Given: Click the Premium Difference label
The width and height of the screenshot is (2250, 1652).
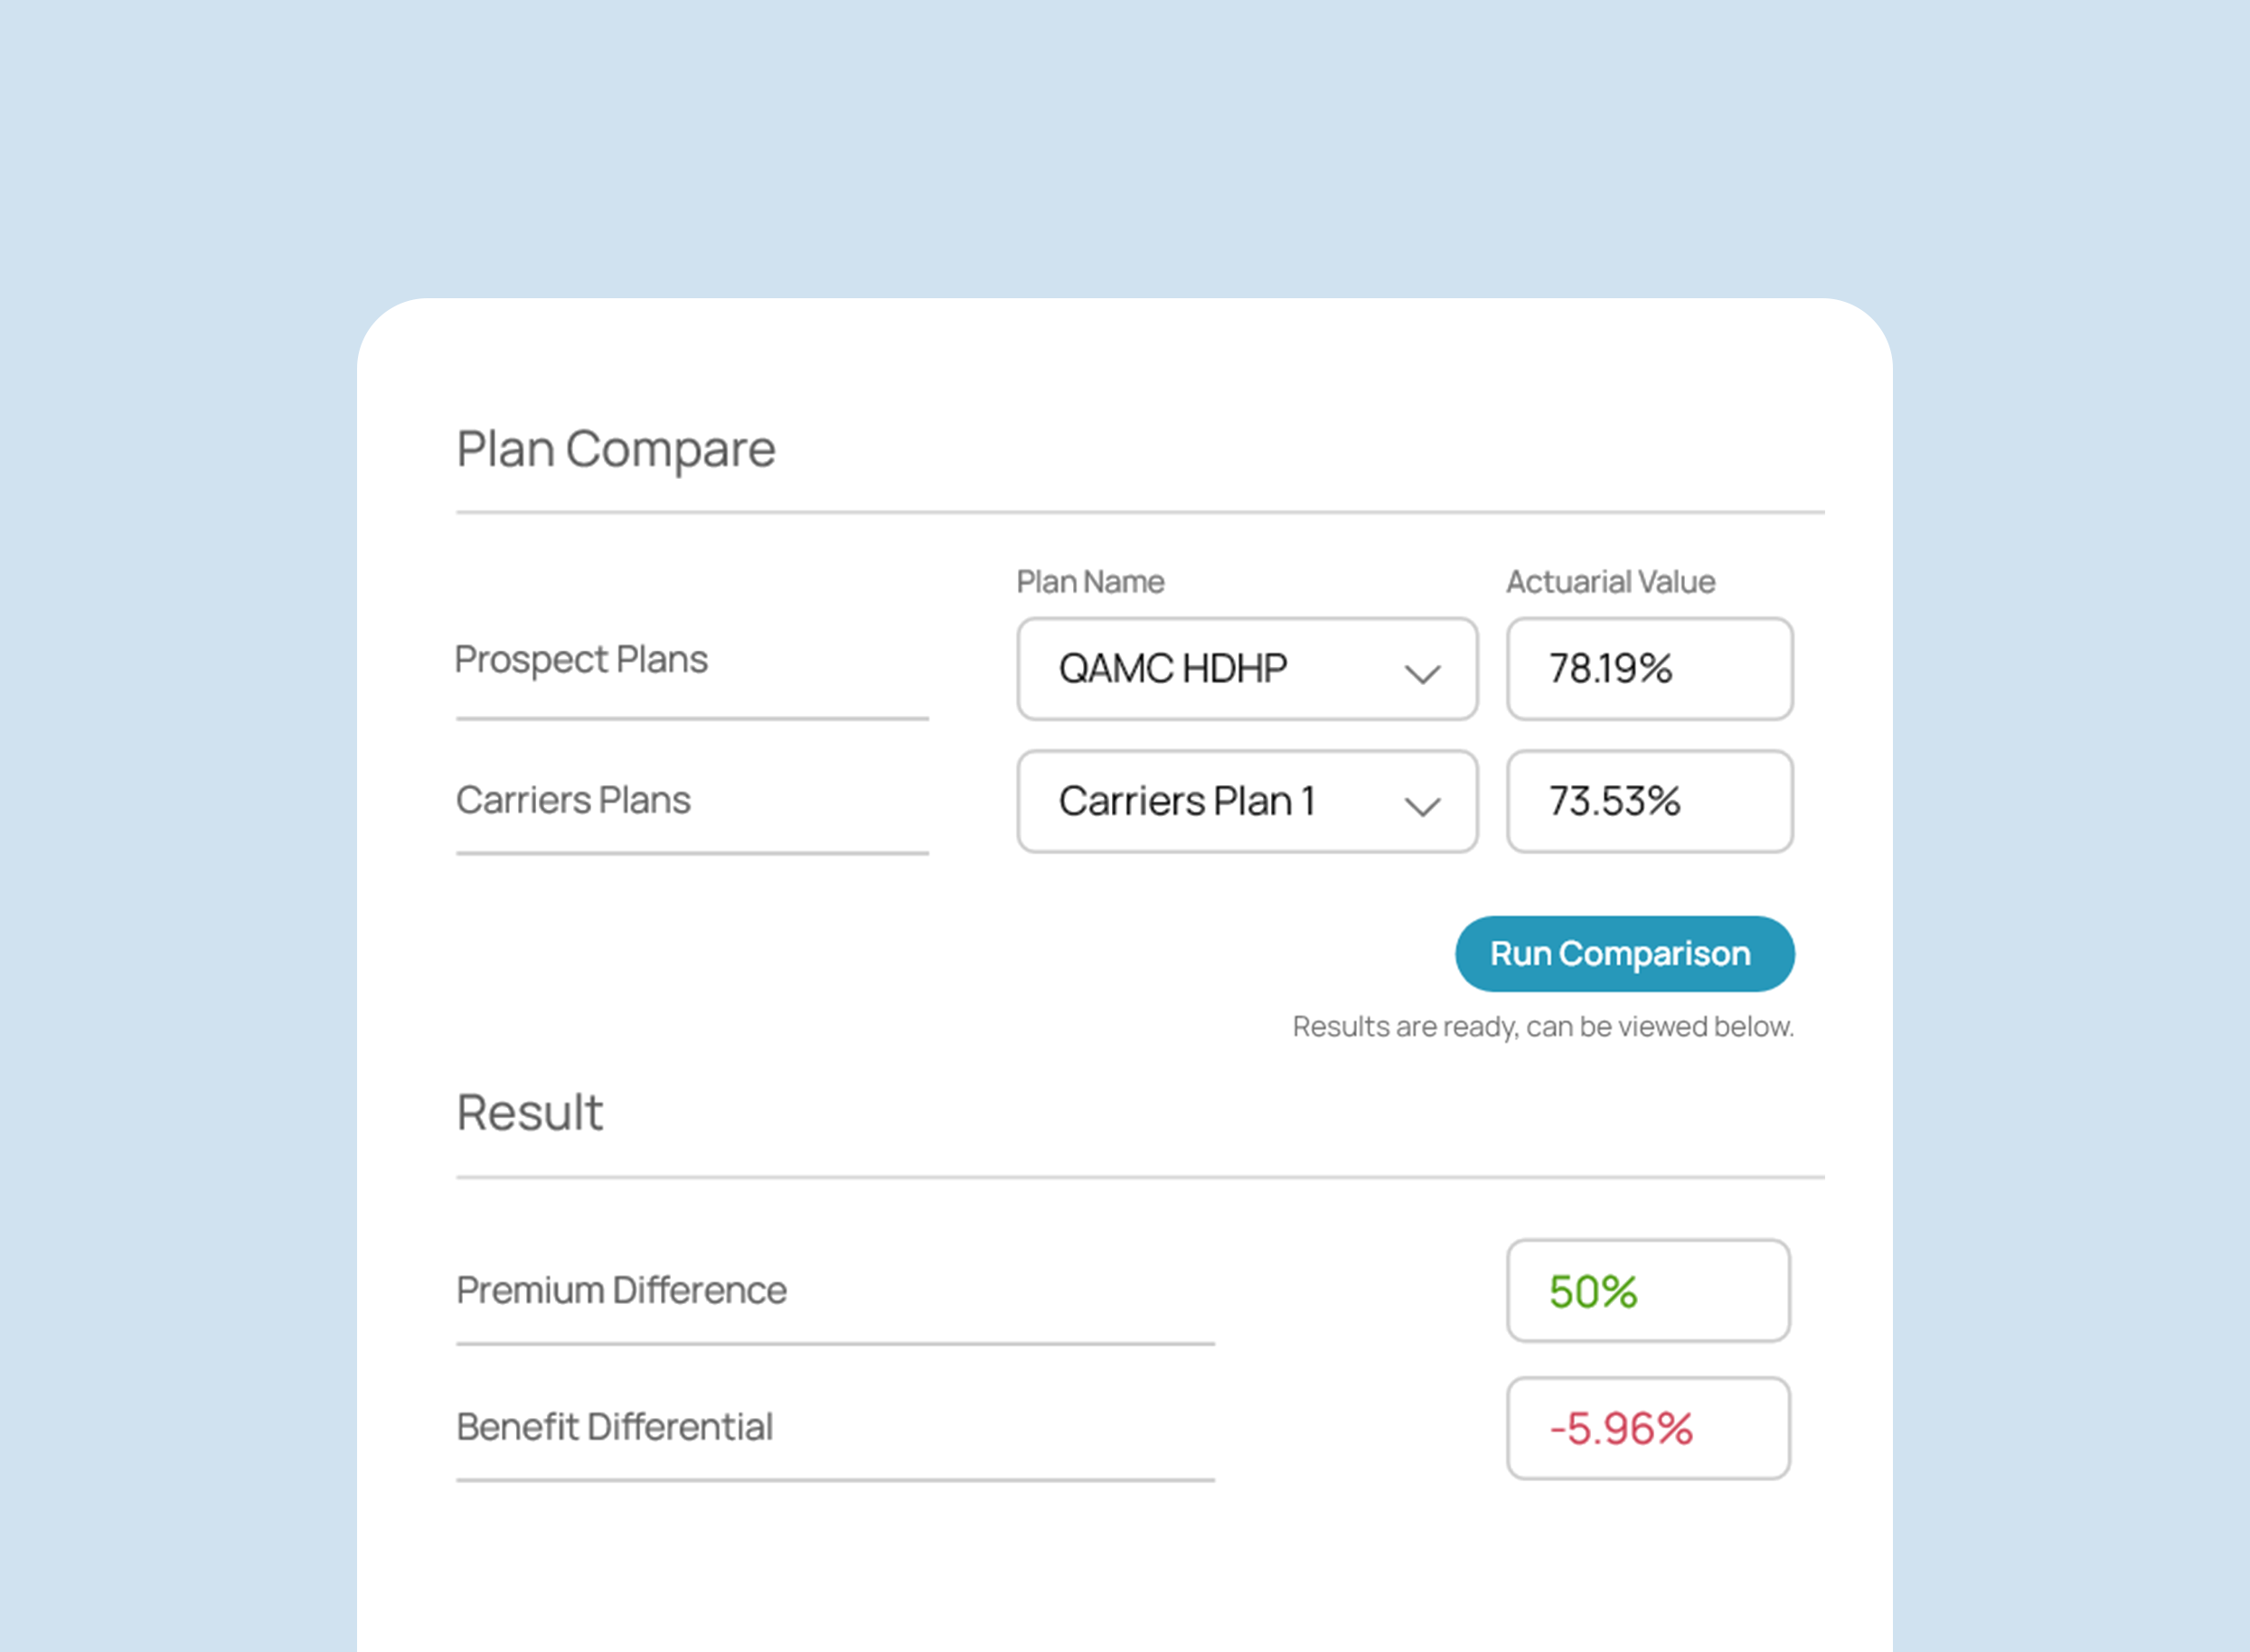Looking at the screenshot, I should (622, 1290).
